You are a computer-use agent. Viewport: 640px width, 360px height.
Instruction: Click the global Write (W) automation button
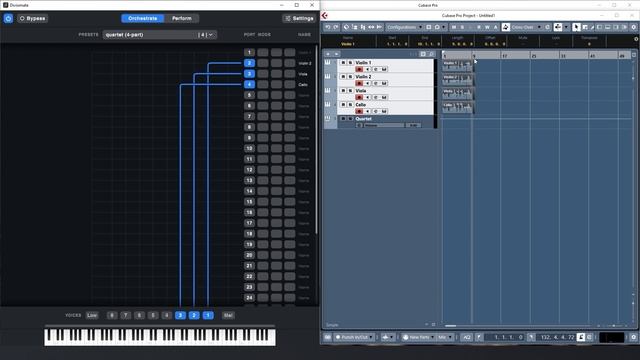(487, 27)
